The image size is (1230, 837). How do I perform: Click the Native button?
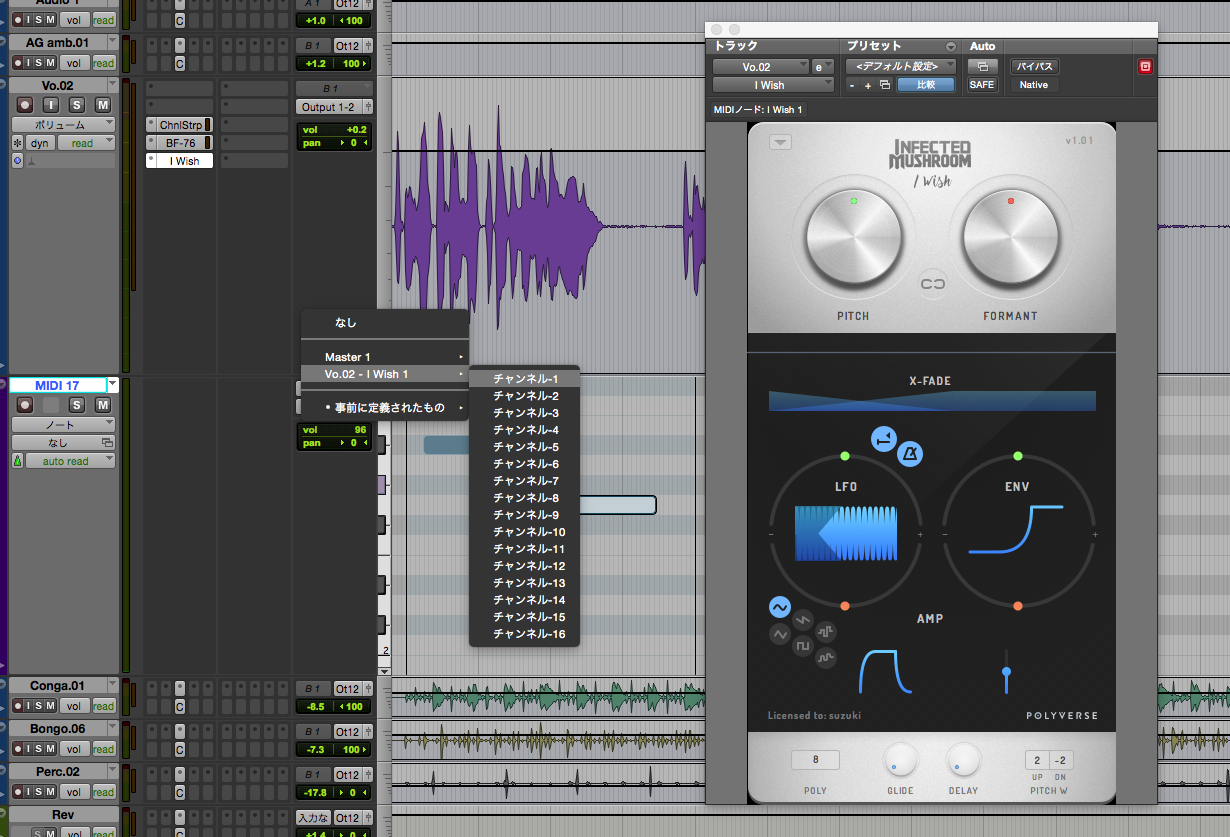(x=1033, y=85)
